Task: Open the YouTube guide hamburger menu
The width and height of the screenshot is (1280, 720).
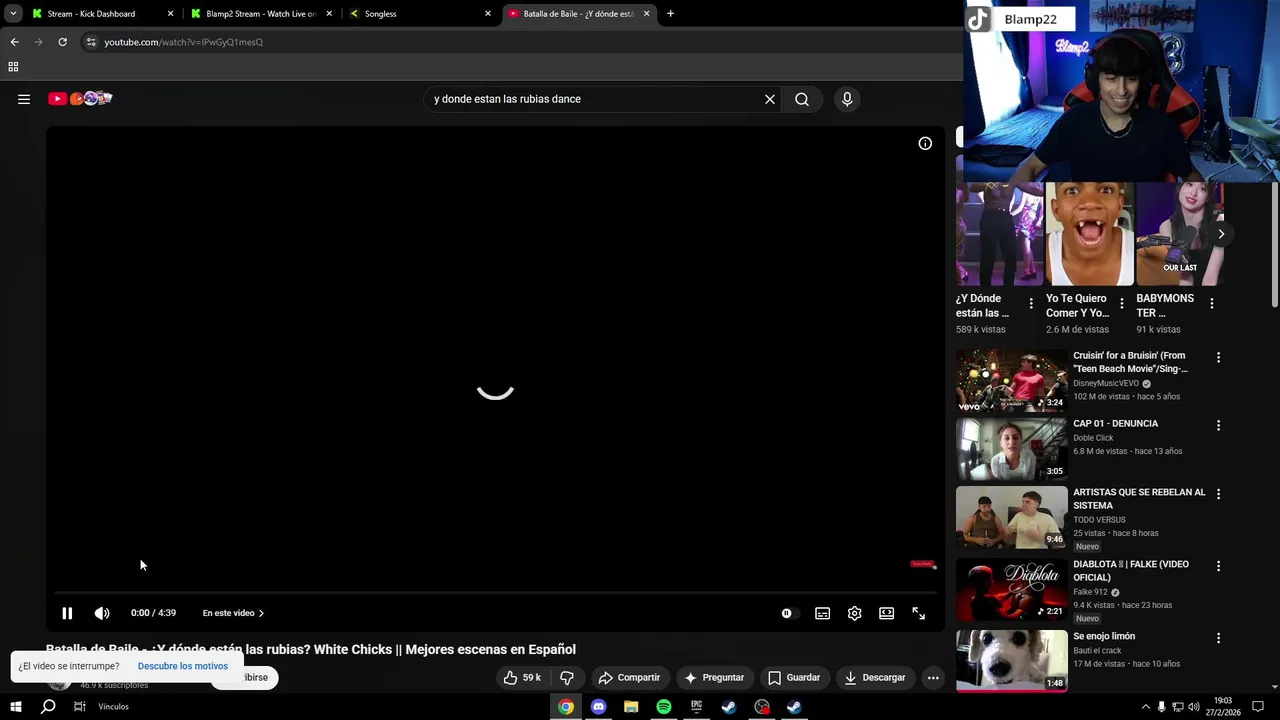Action: coord(24,99)
